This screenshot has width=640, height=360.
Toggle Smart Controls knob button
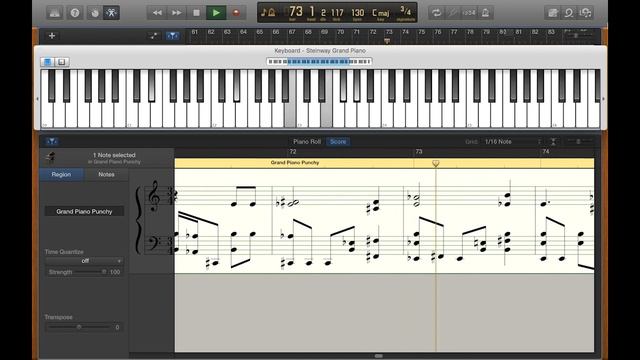[x=95, y=13]
